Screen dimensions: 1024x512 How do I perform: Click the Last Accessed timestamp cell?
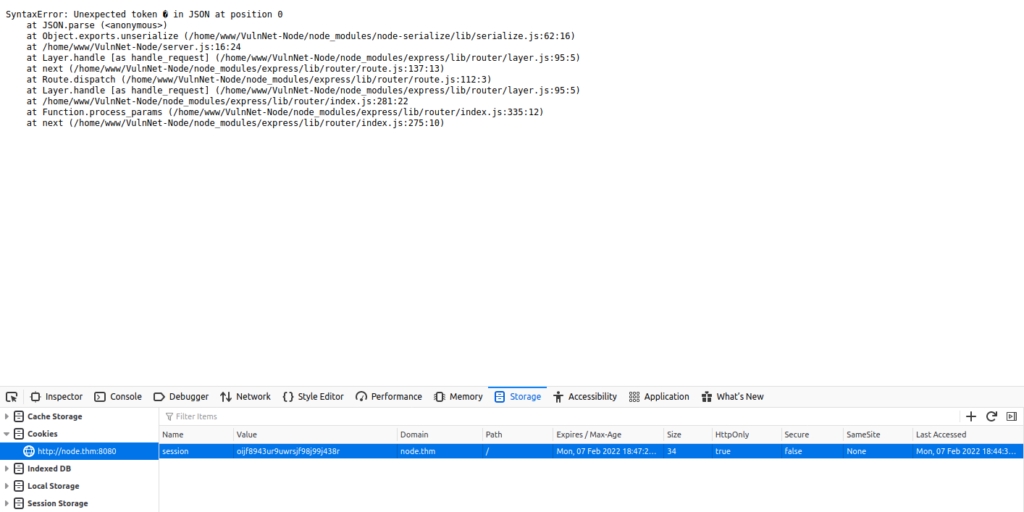click(968, 451)
